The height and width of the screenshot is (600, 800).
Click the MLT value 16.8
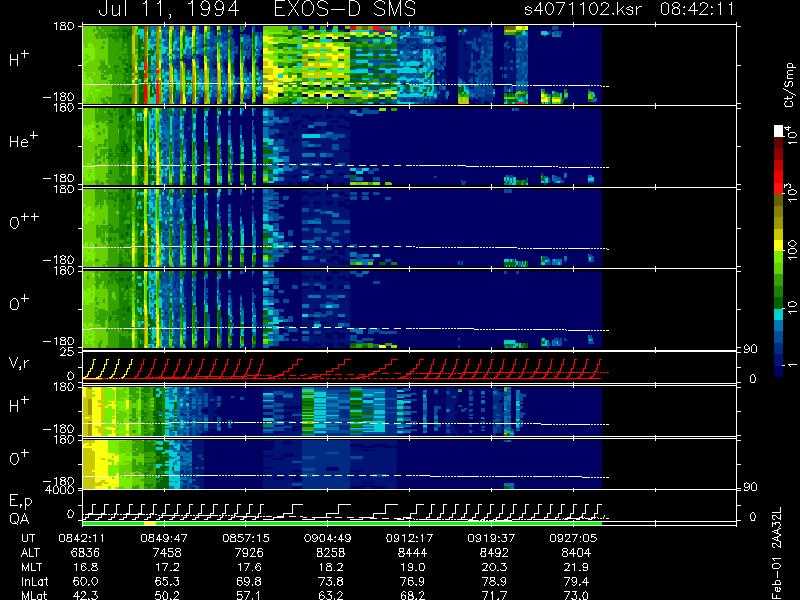(85, 567)
